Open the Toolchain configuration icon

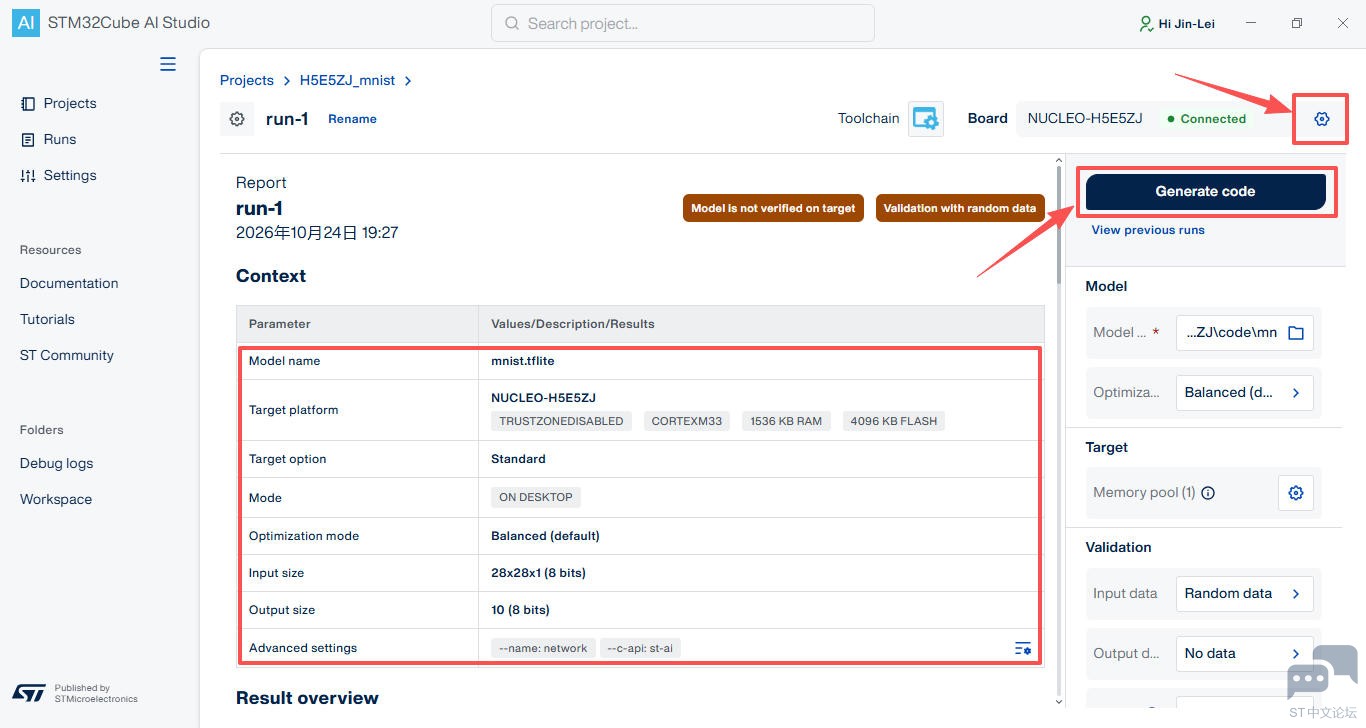point(926,118)
